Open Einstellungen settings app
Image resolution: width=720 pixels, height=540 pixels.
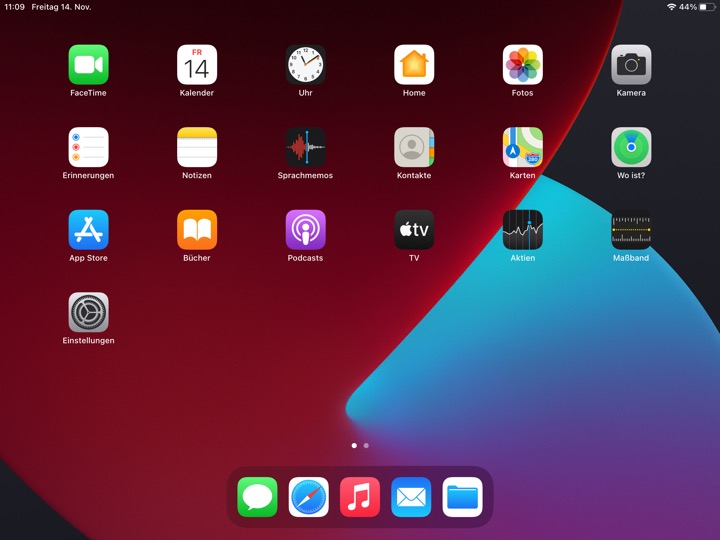(x=89, y=313)
